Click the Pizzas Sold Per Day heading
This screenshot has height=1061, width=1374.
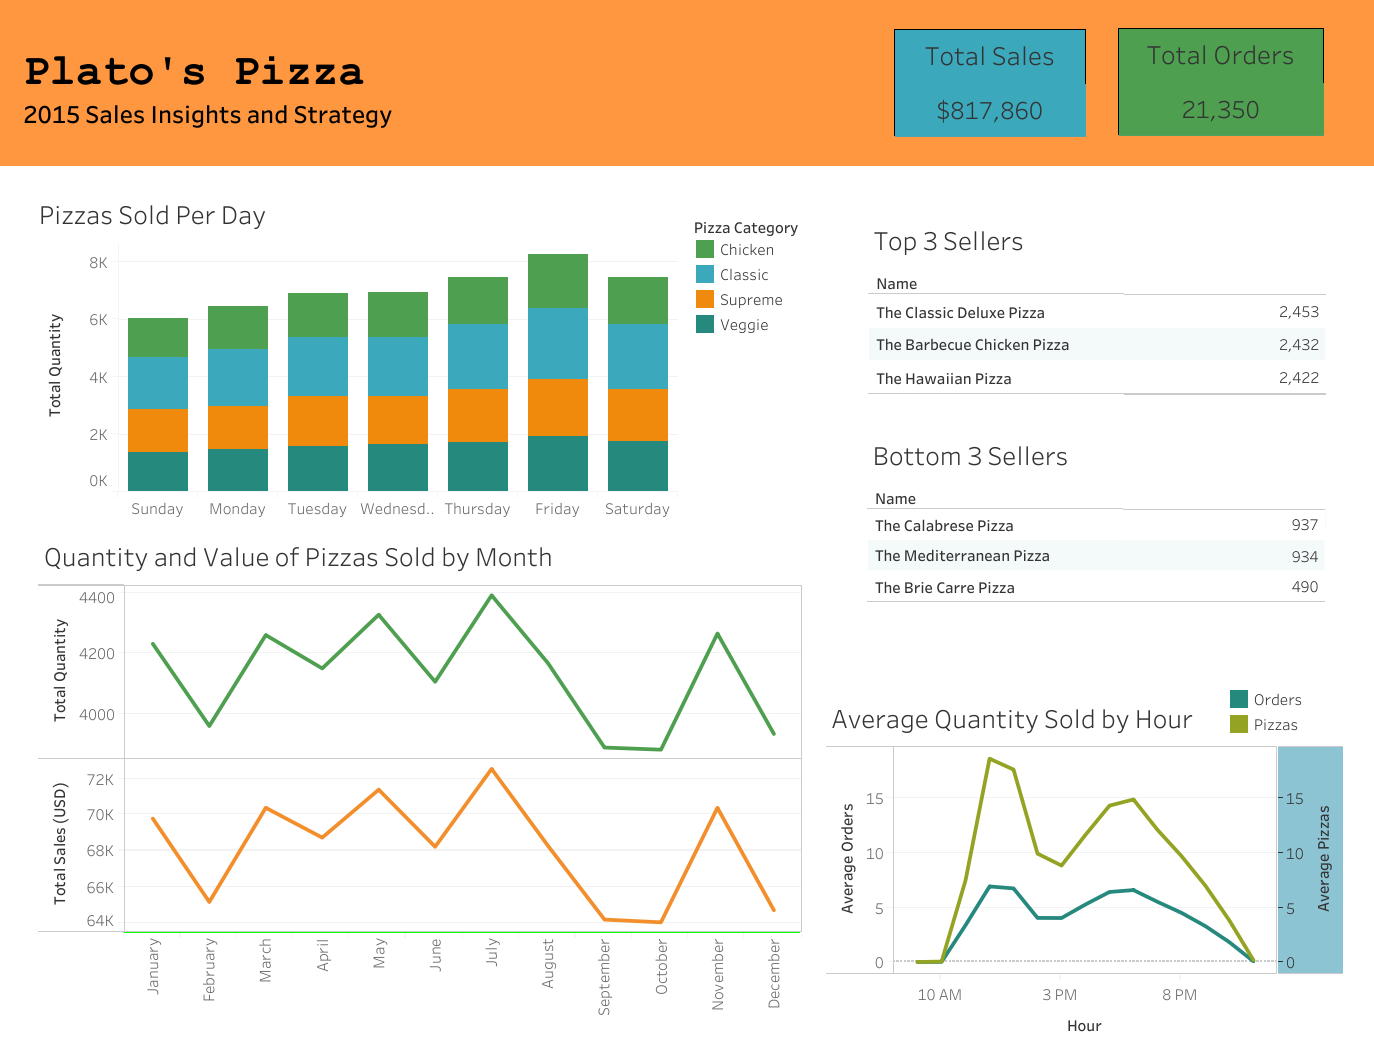(x=152, y=216)
